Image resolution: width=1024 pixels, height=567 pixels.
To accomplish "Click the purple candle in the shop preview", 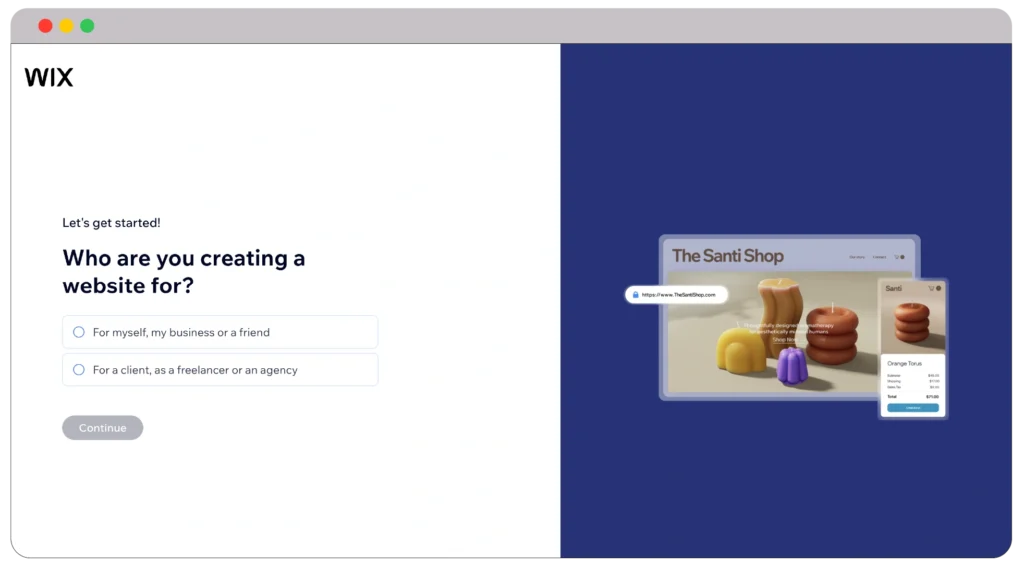I will [791, 366].
